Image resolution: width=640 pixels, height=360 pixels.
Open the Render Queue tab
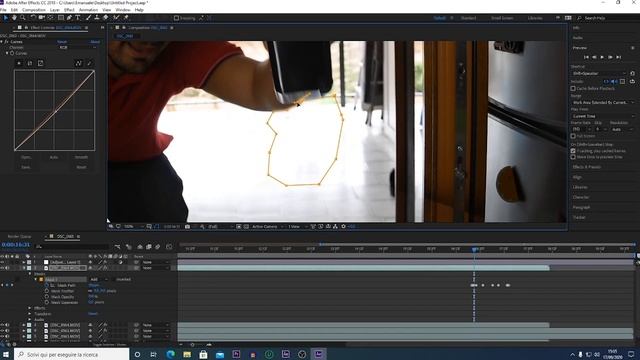[x=19, y=236]
